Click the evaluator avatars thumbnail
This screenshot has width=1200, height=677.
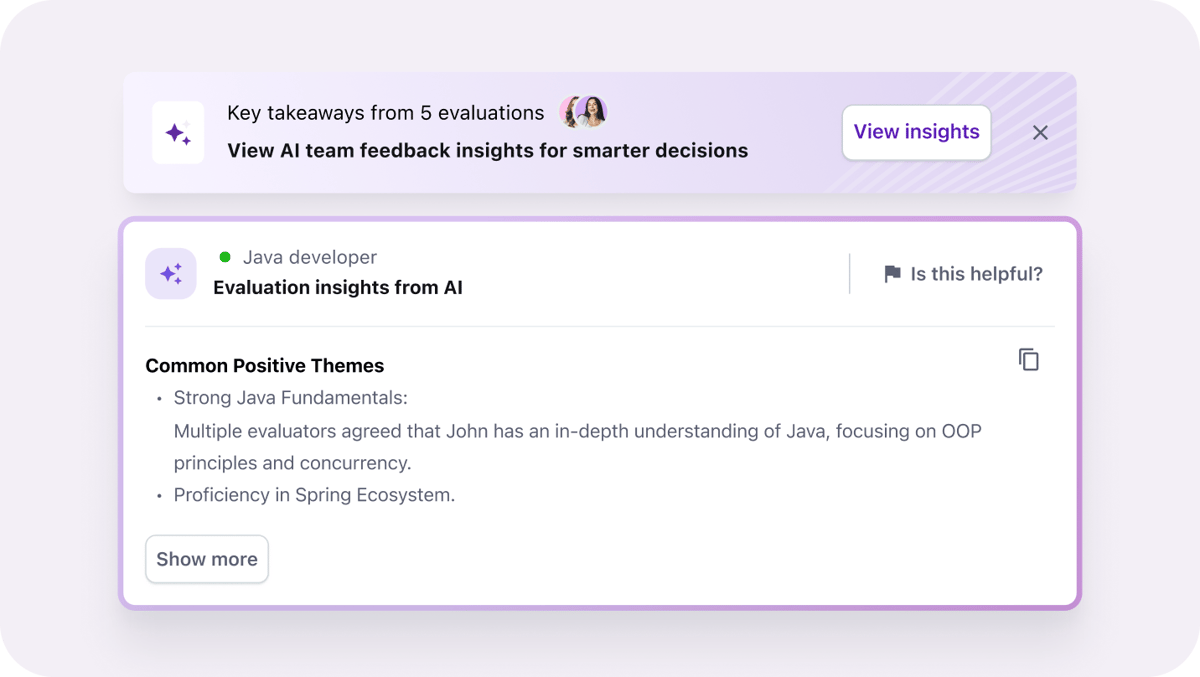pos(584,112)
